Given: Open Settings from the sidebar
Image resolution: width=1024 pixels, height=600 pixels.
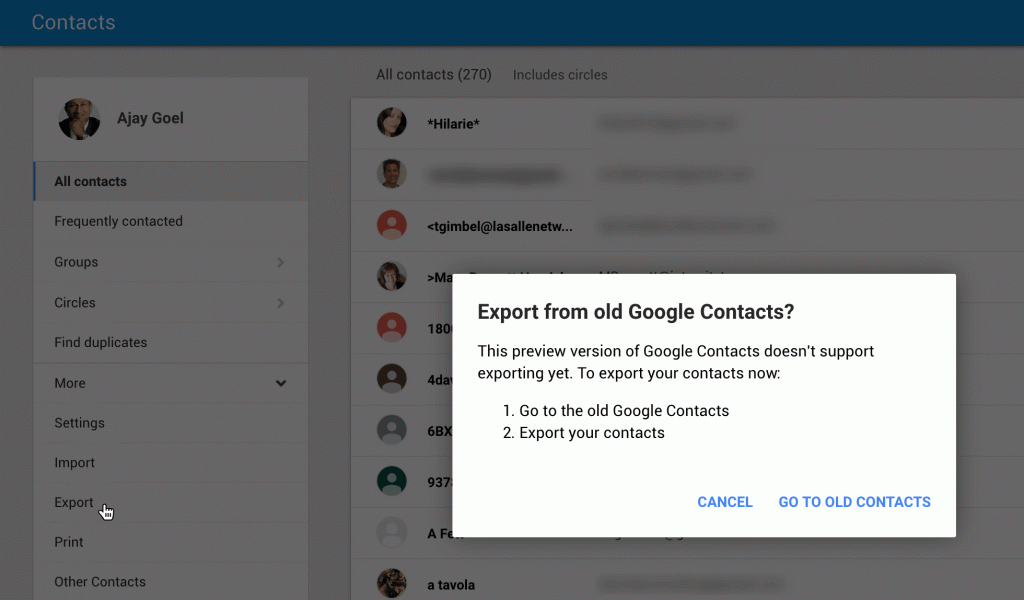Looking at the screenshot, I should 79,423.
